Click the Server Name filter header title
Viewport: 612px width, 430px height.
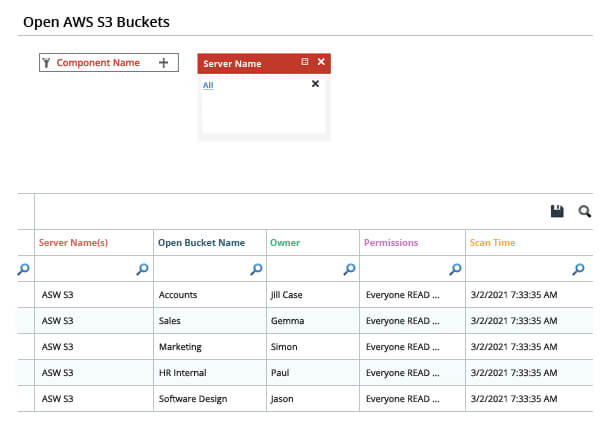[232, 64]
